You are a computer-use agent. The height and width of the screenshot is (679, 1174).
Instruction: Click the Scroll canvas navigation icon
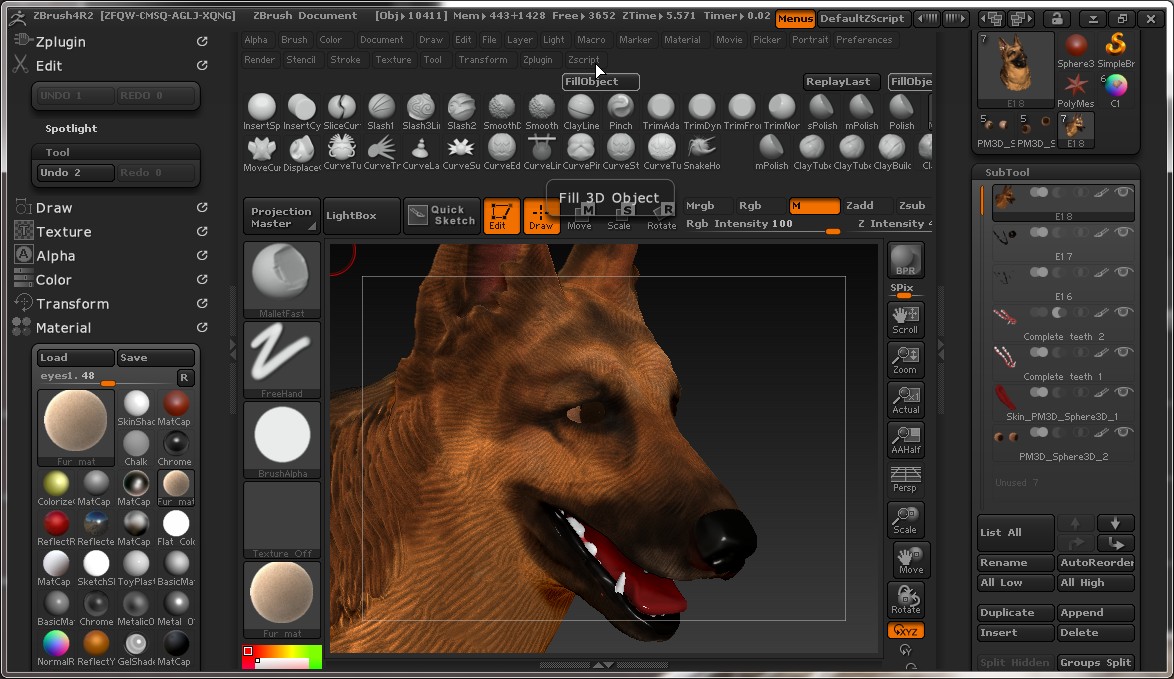tap(905, 320)
